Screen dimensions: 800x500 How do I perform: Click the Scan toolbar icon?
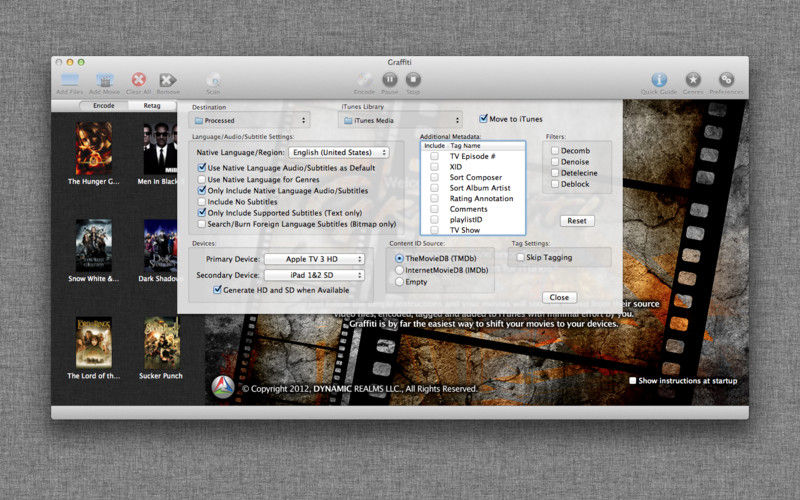[x=213, y=80]
